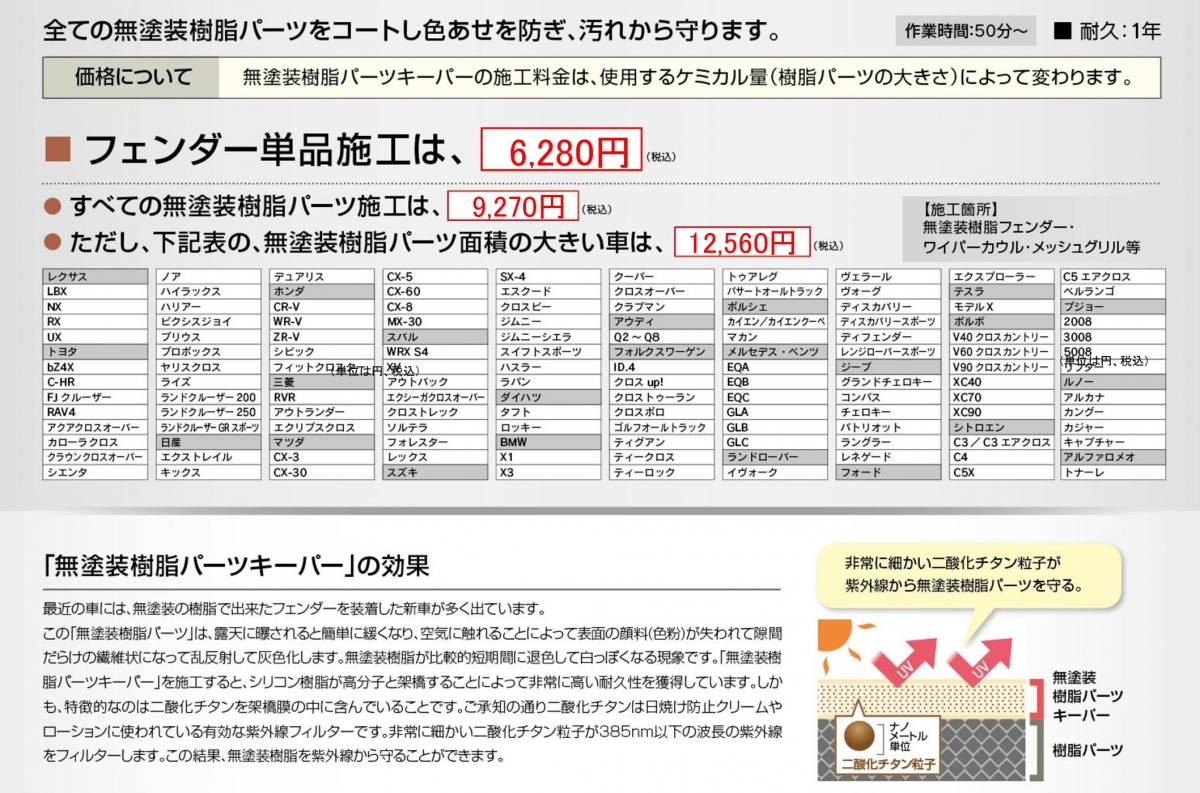Select the BMW brand header cell
The height and width of the screenshot is (793, 1200).
(x=549, y=442)
